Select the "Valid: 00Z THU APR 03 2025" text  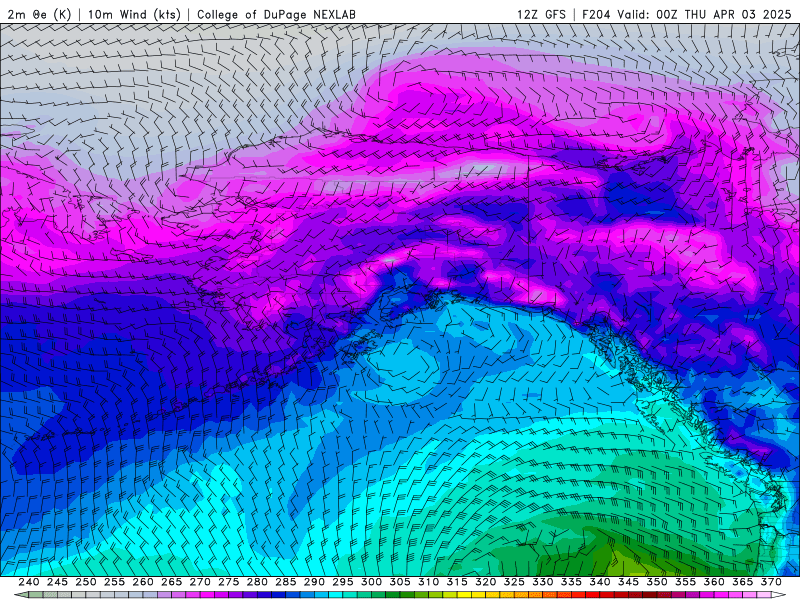tap(704, 14)
